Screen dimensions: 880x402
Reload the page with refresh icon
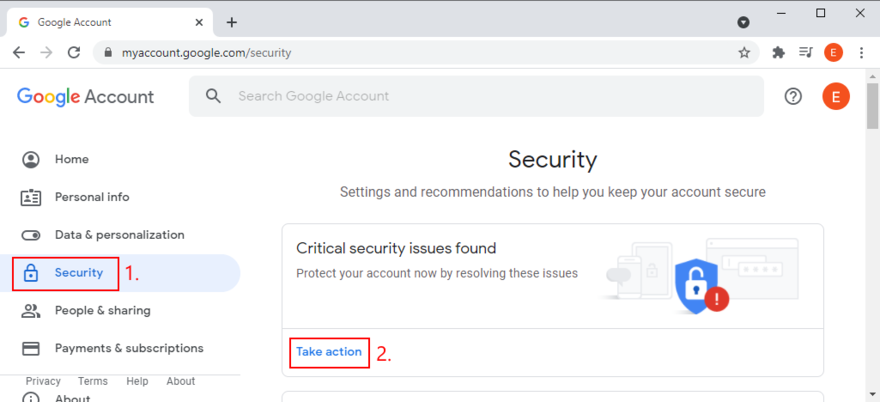pos(73,53)
